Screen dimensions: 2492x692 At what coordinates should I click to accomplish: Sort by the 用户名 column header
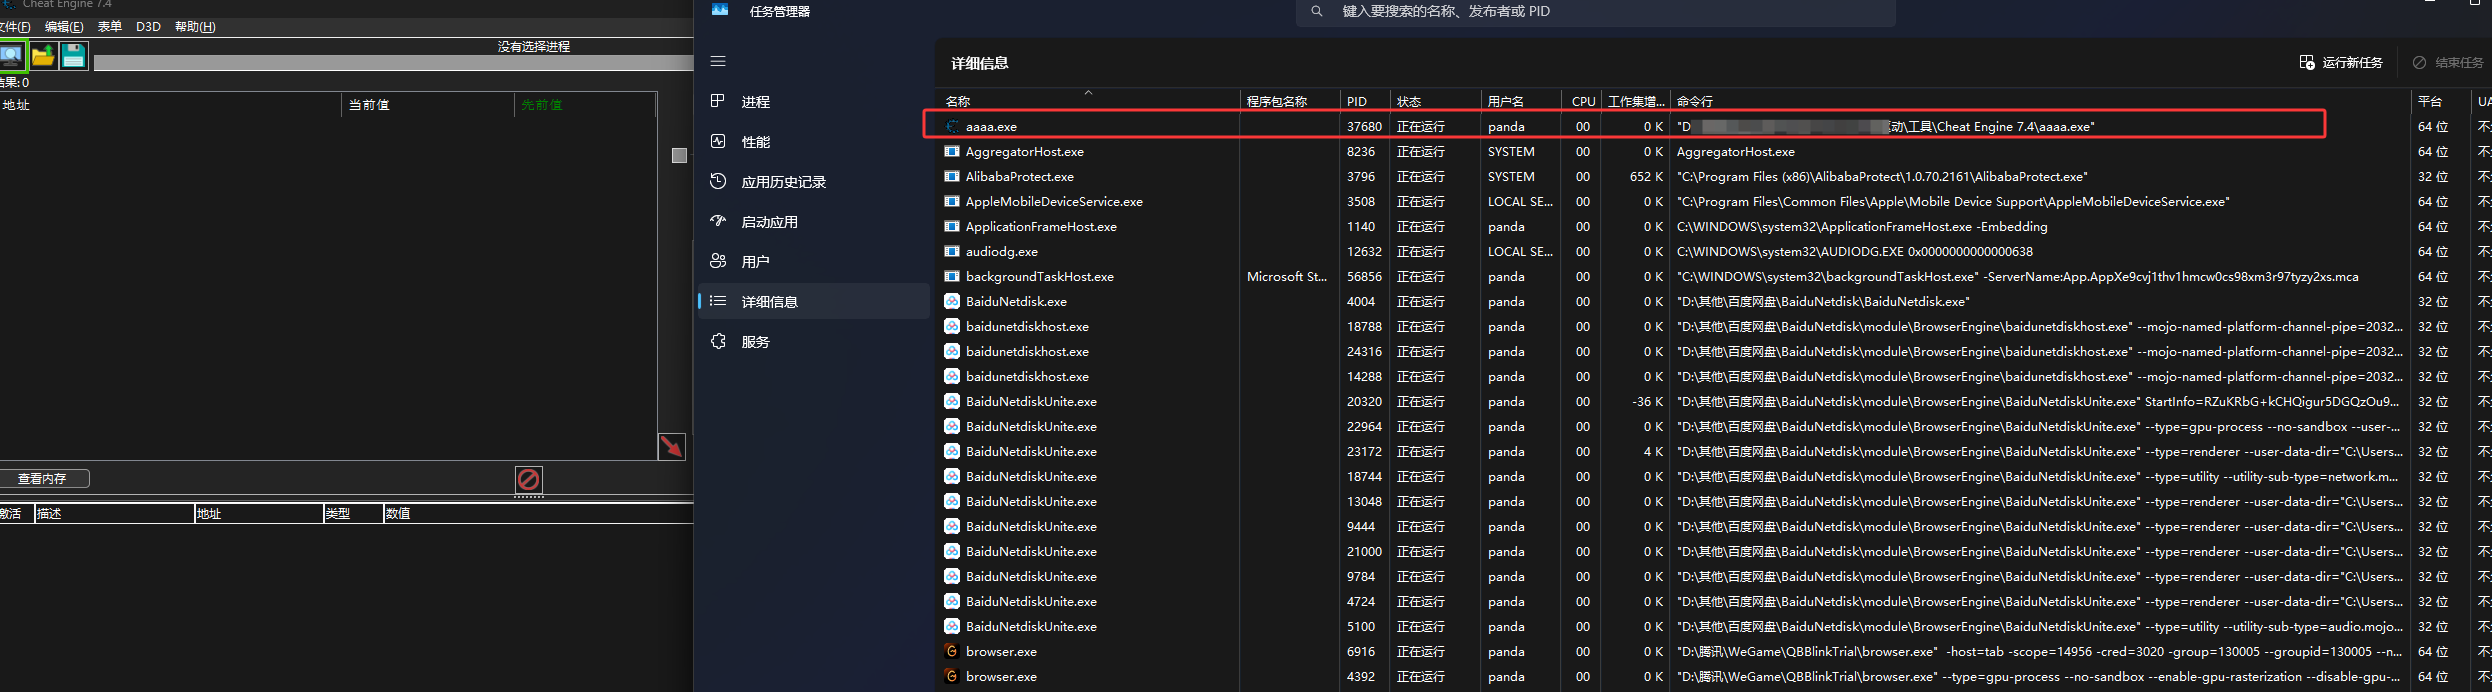[1521, 101]
